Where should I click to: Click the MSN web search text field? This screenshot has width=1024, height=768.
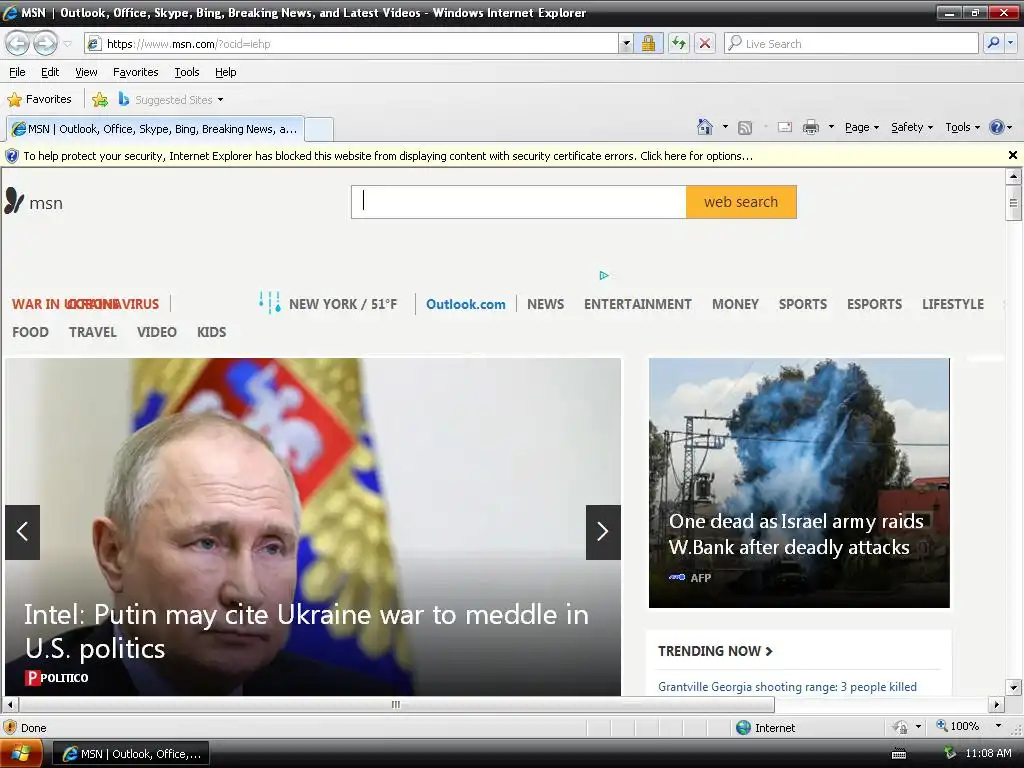click(x=519, y=202)
